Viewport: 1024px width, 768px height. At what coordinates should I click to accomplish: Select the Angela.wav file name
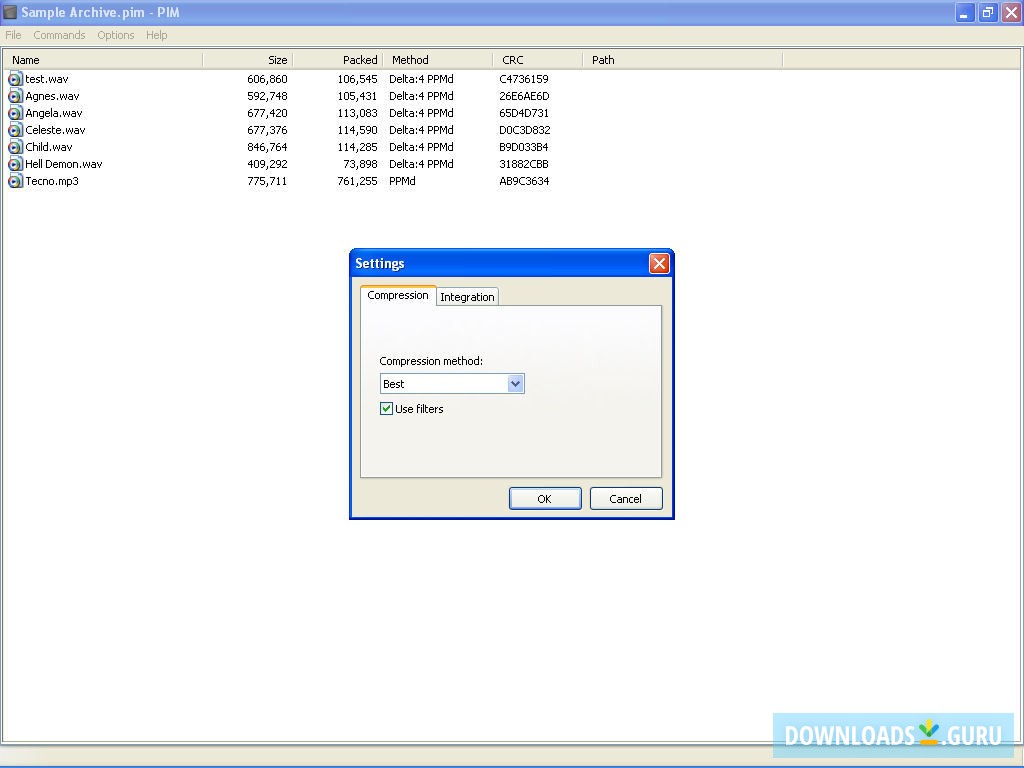click(x=54, y=113)
